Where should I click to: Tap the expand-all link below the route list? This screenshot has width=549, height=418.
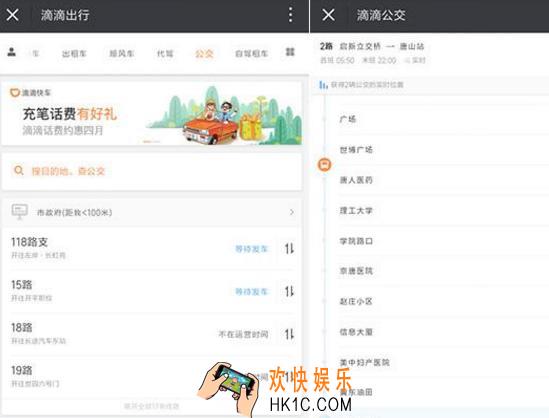152,406
